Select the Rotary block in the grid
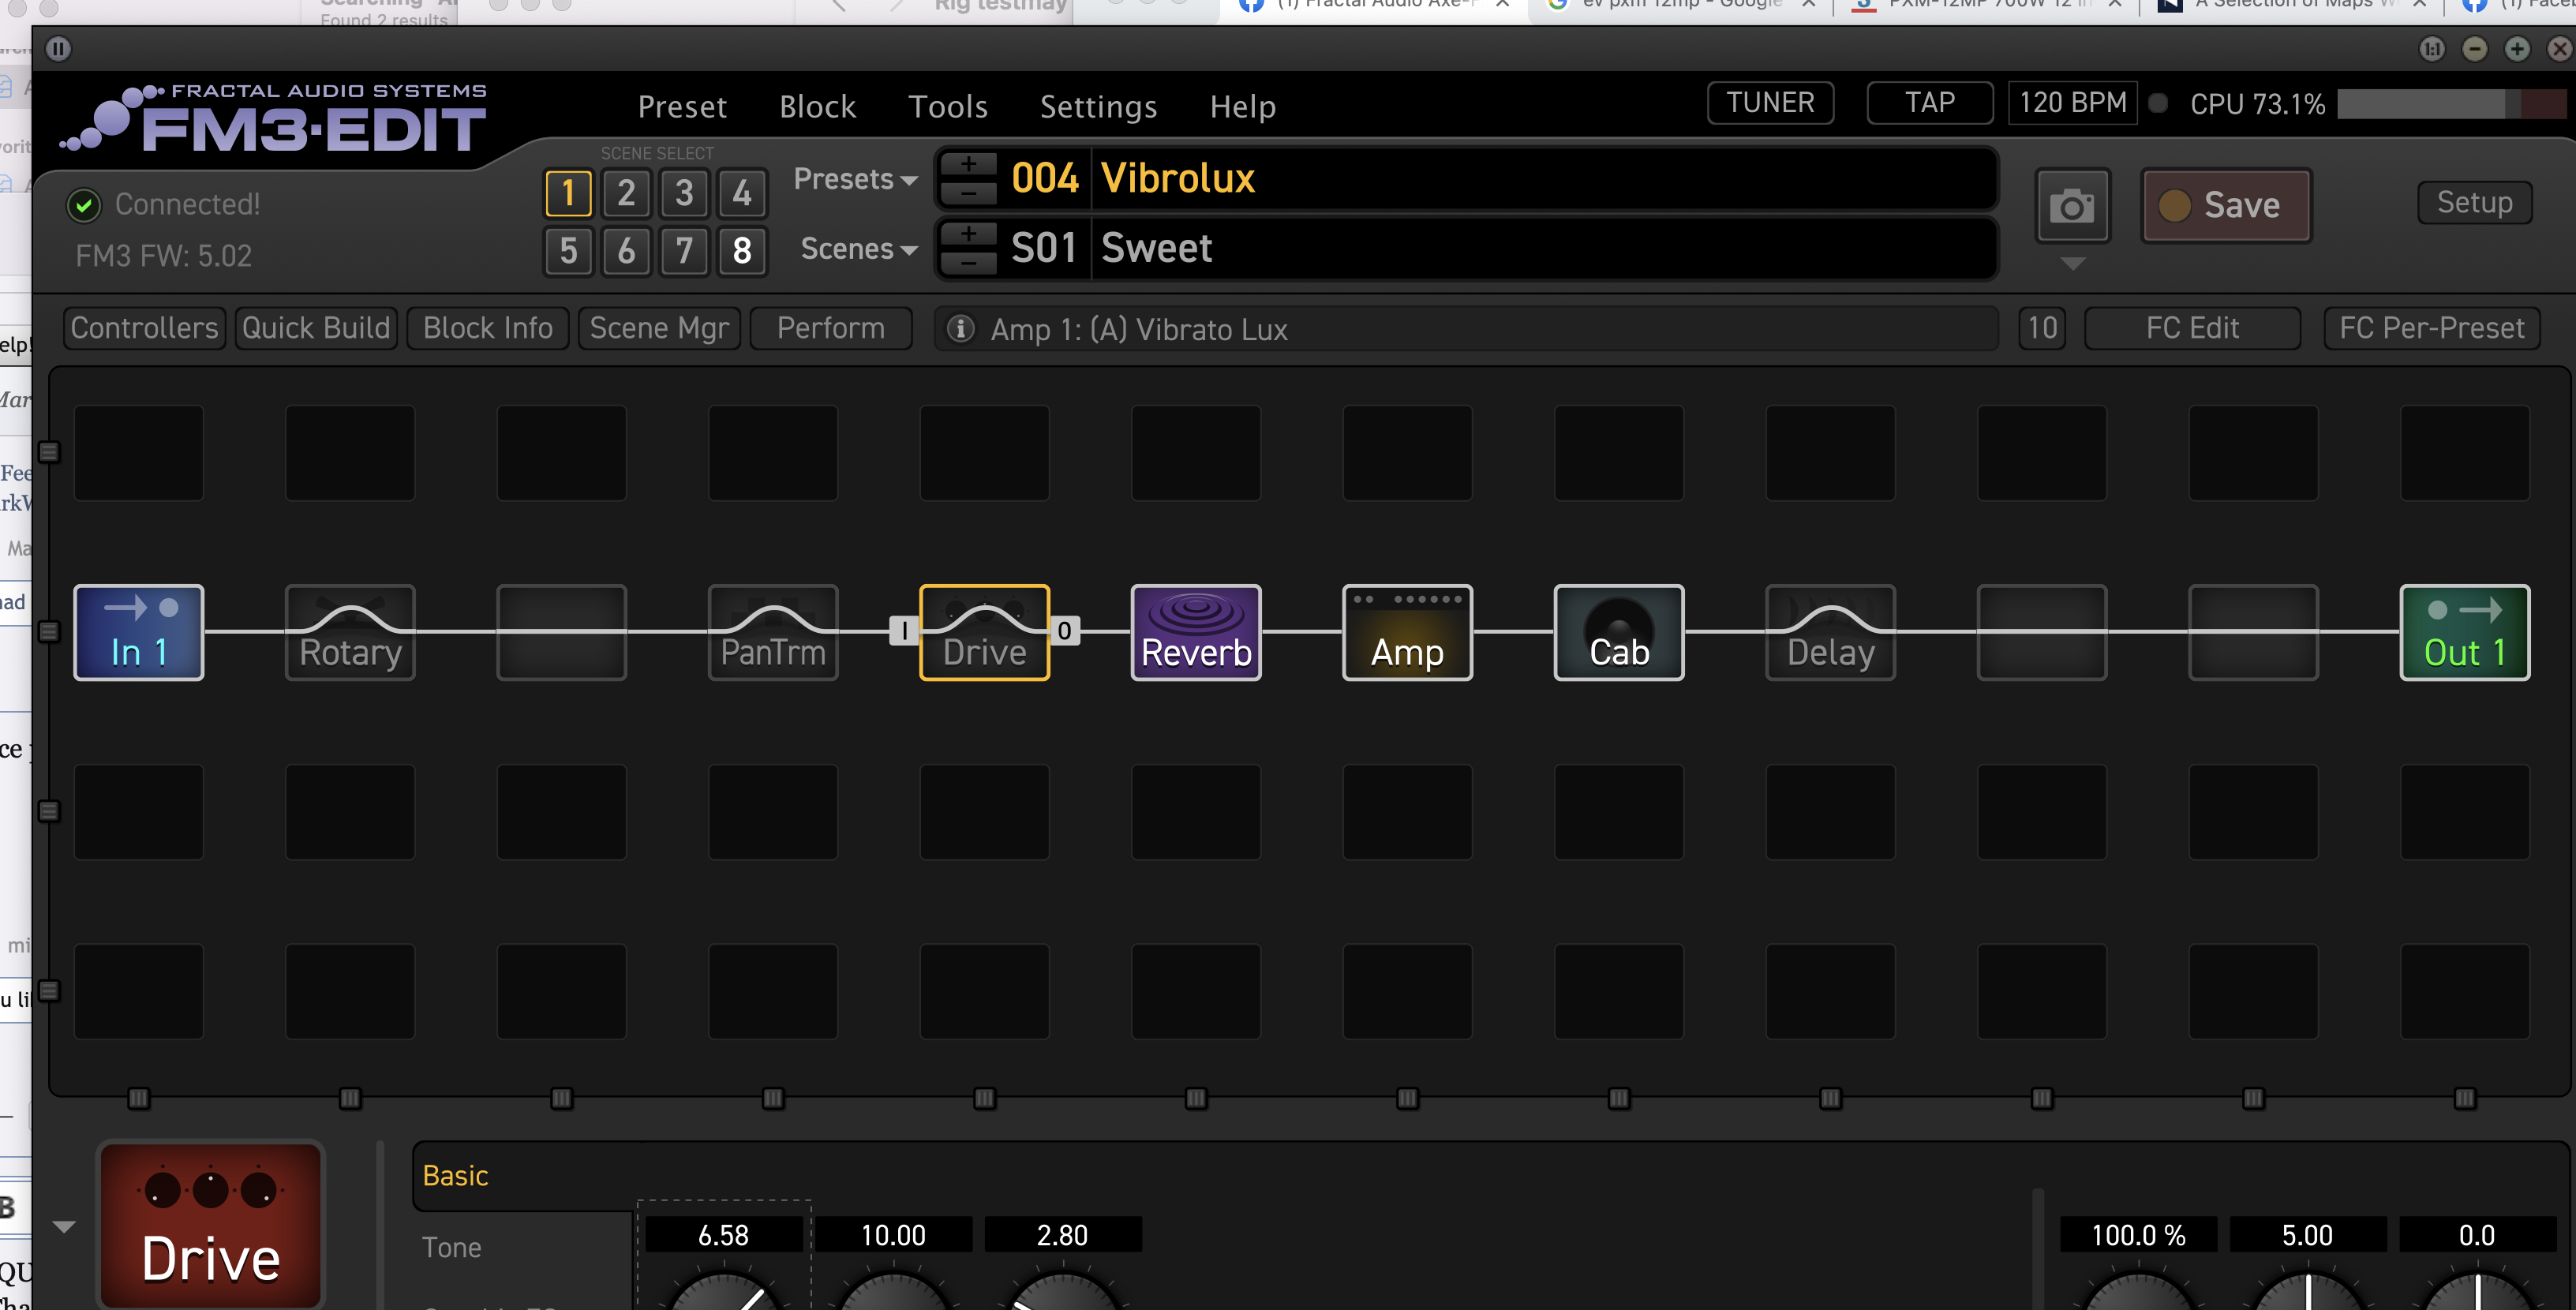This screenshot has width=2576, height=1310. click(x=350, y=632)
